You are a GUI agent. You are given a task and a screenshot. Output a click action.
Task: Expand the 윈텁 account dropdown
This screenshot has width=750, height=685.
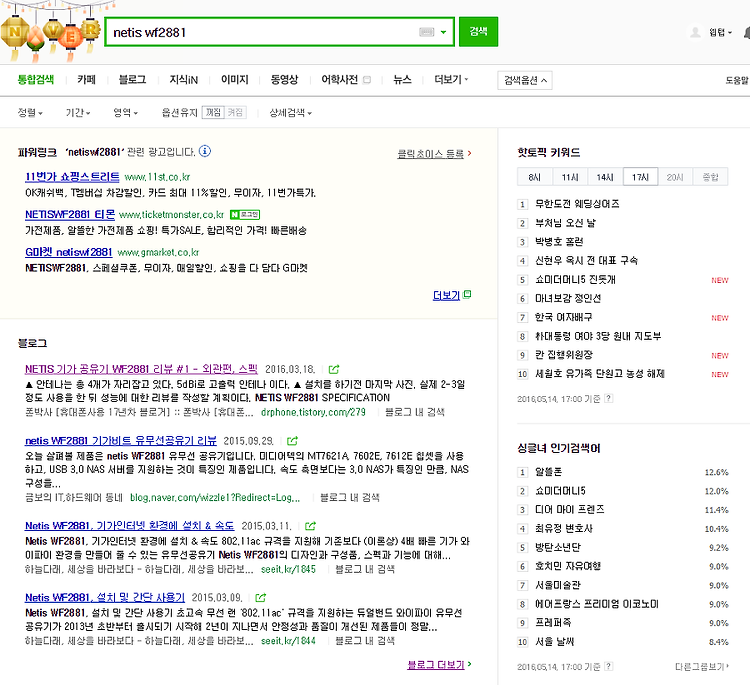(x=720, y=33)
